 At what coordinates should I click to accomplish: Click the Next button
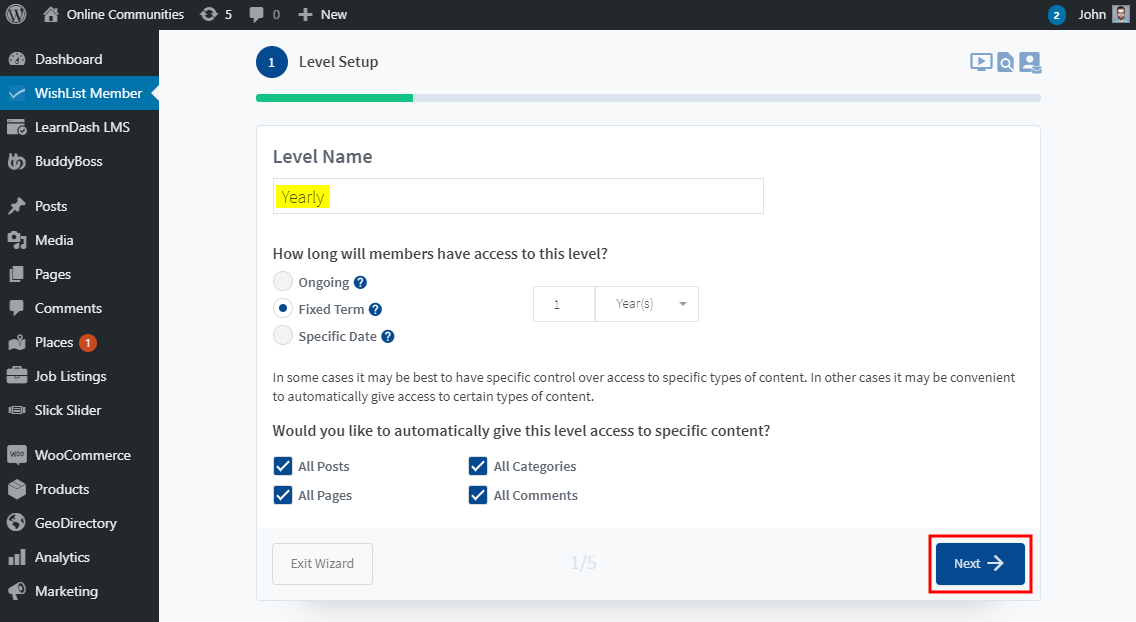[979, 564]
